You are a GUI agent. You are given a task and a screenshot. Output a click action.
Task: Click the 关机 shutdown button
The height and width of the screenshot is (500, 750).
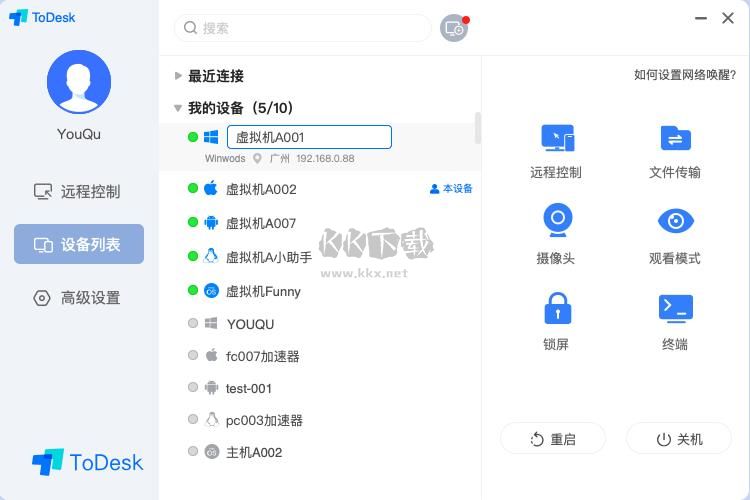pyautogui.click(x=679, y=438)
